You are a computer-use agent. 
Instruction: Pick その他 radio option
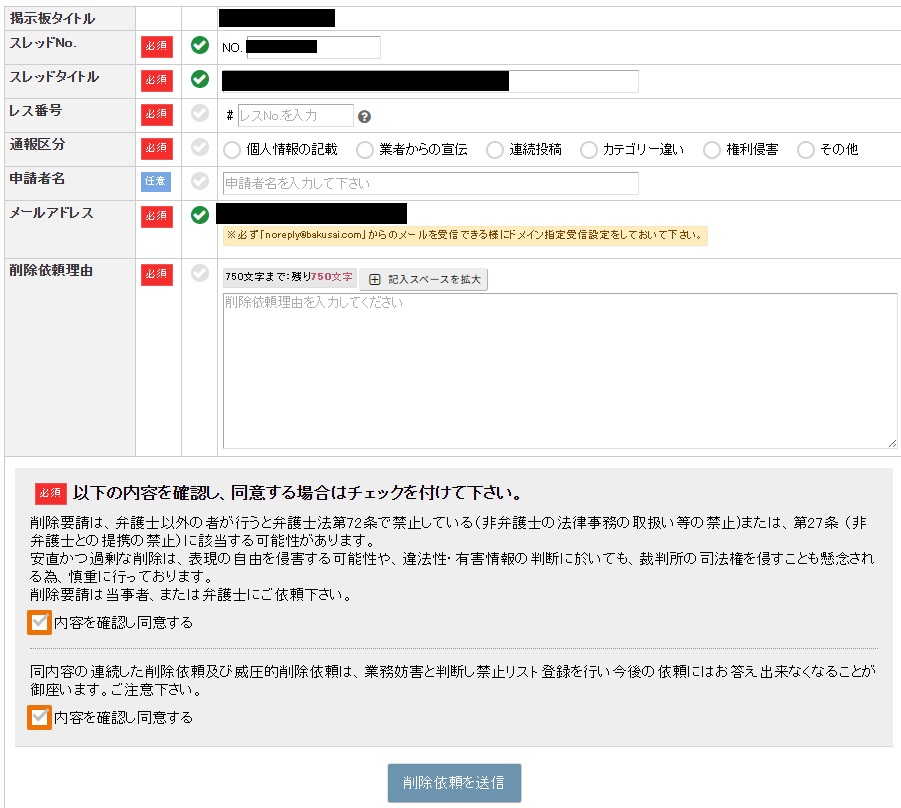(806, 150)
